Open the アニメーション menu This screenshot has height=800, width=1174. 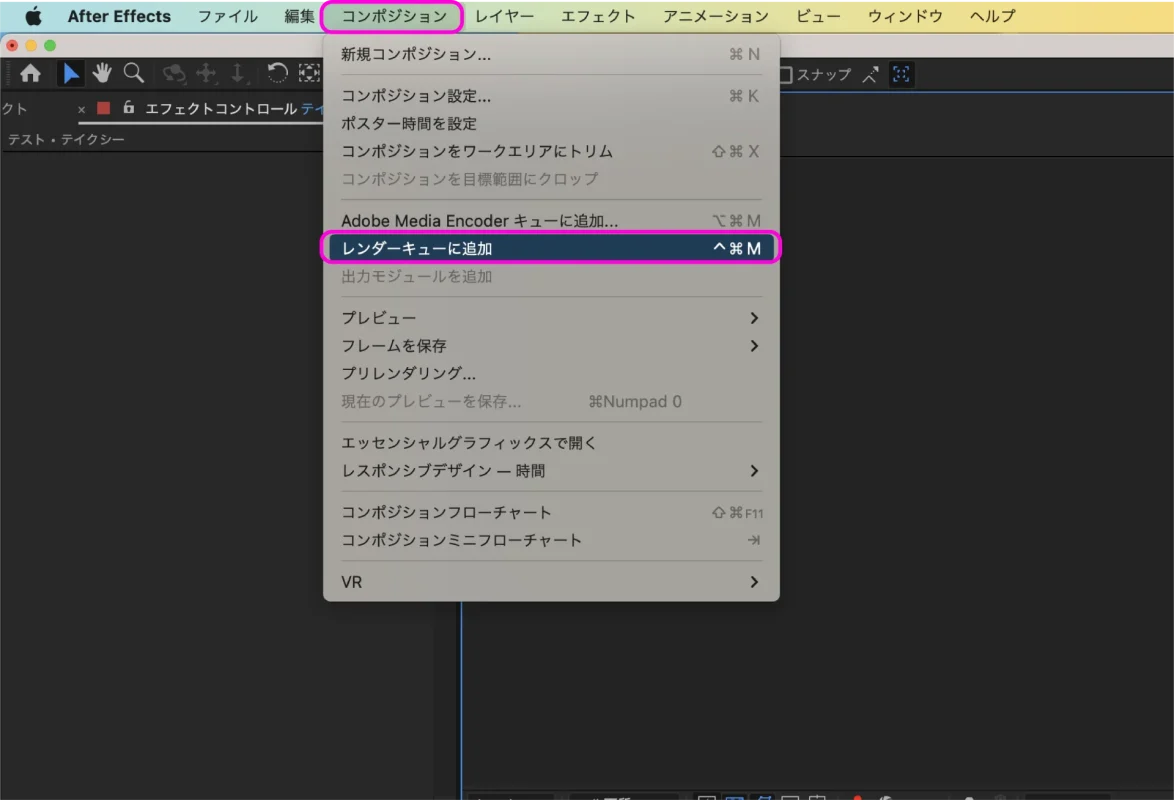pos(715,16)
